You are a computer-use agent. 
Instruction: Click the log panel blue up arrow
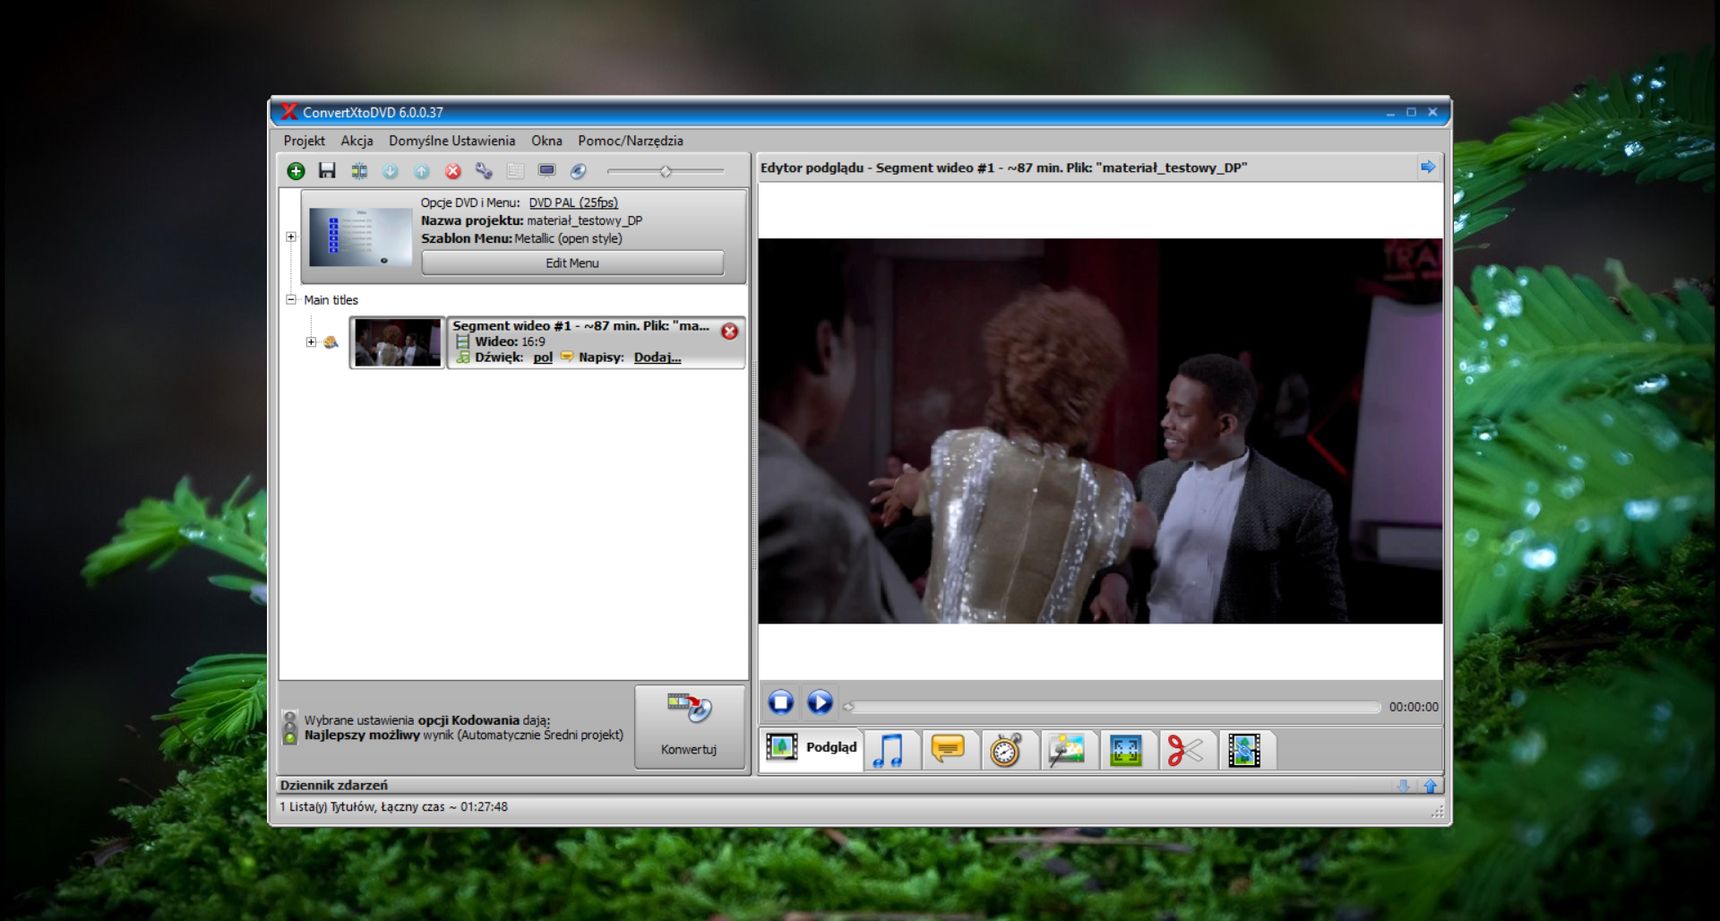point(1431,786)
